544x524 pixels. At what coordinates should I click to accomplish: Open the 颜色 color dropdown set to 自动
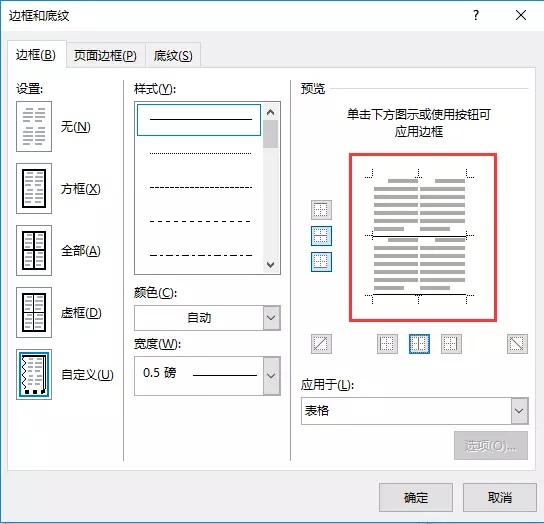(207, 318)
